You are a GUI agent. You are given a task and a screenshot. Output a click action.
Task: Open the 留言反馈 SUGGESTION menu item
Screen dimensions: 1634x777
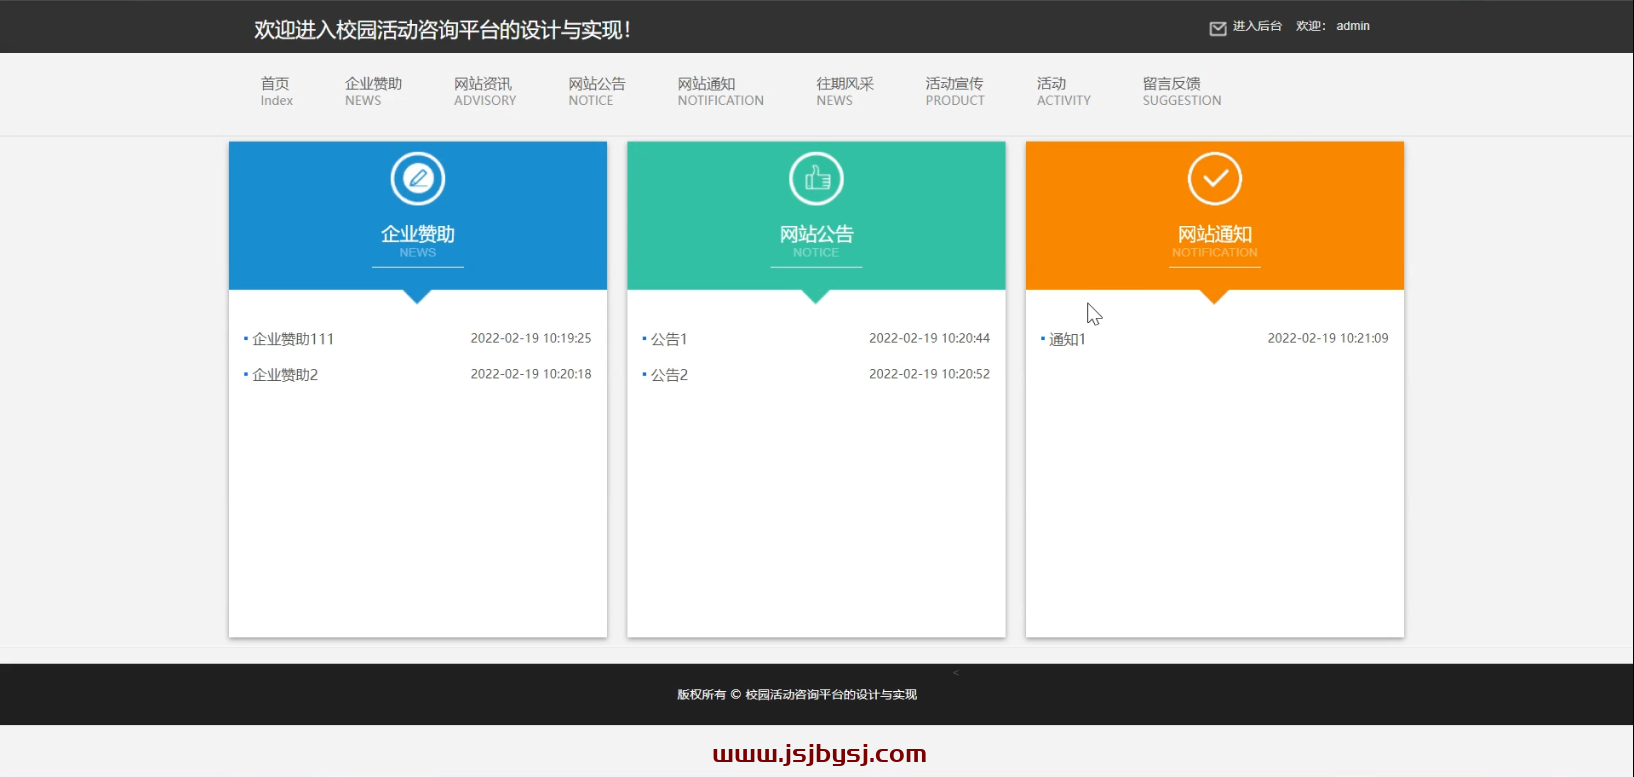click(x=1182, y=91)
